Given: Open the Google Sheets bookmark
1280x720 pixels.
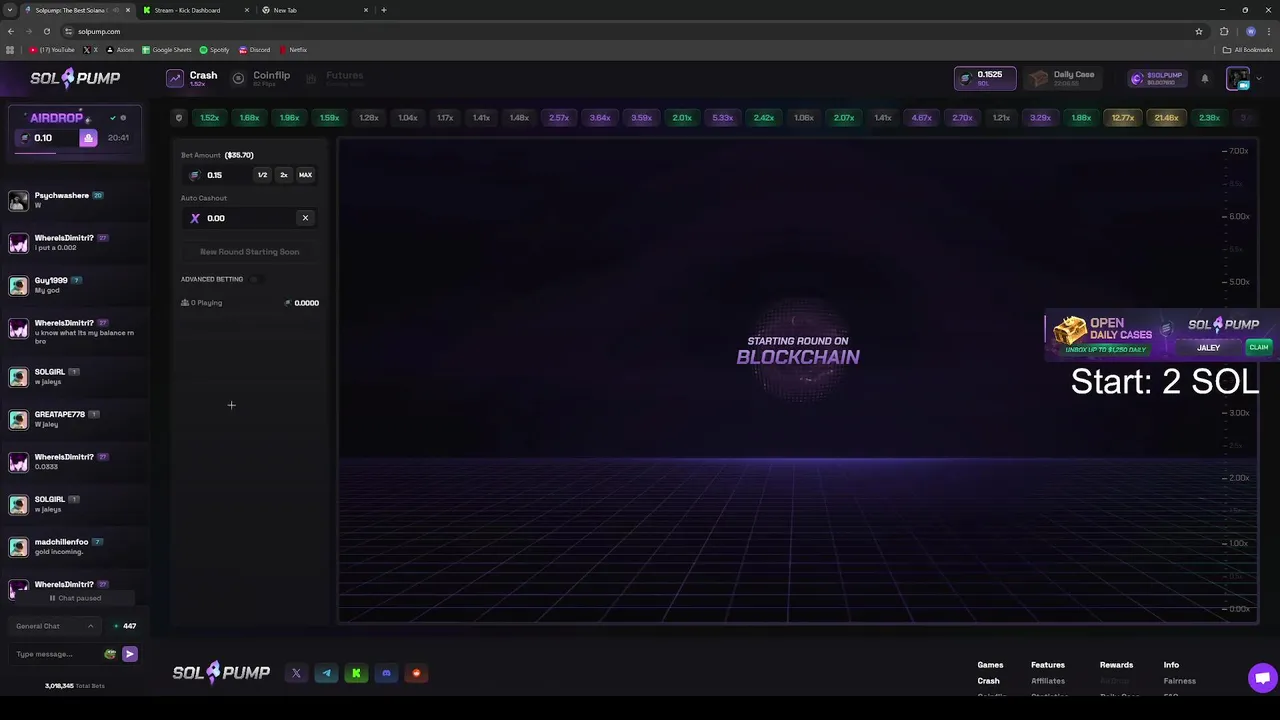Looking at the screenshot, I should [167, 50].
